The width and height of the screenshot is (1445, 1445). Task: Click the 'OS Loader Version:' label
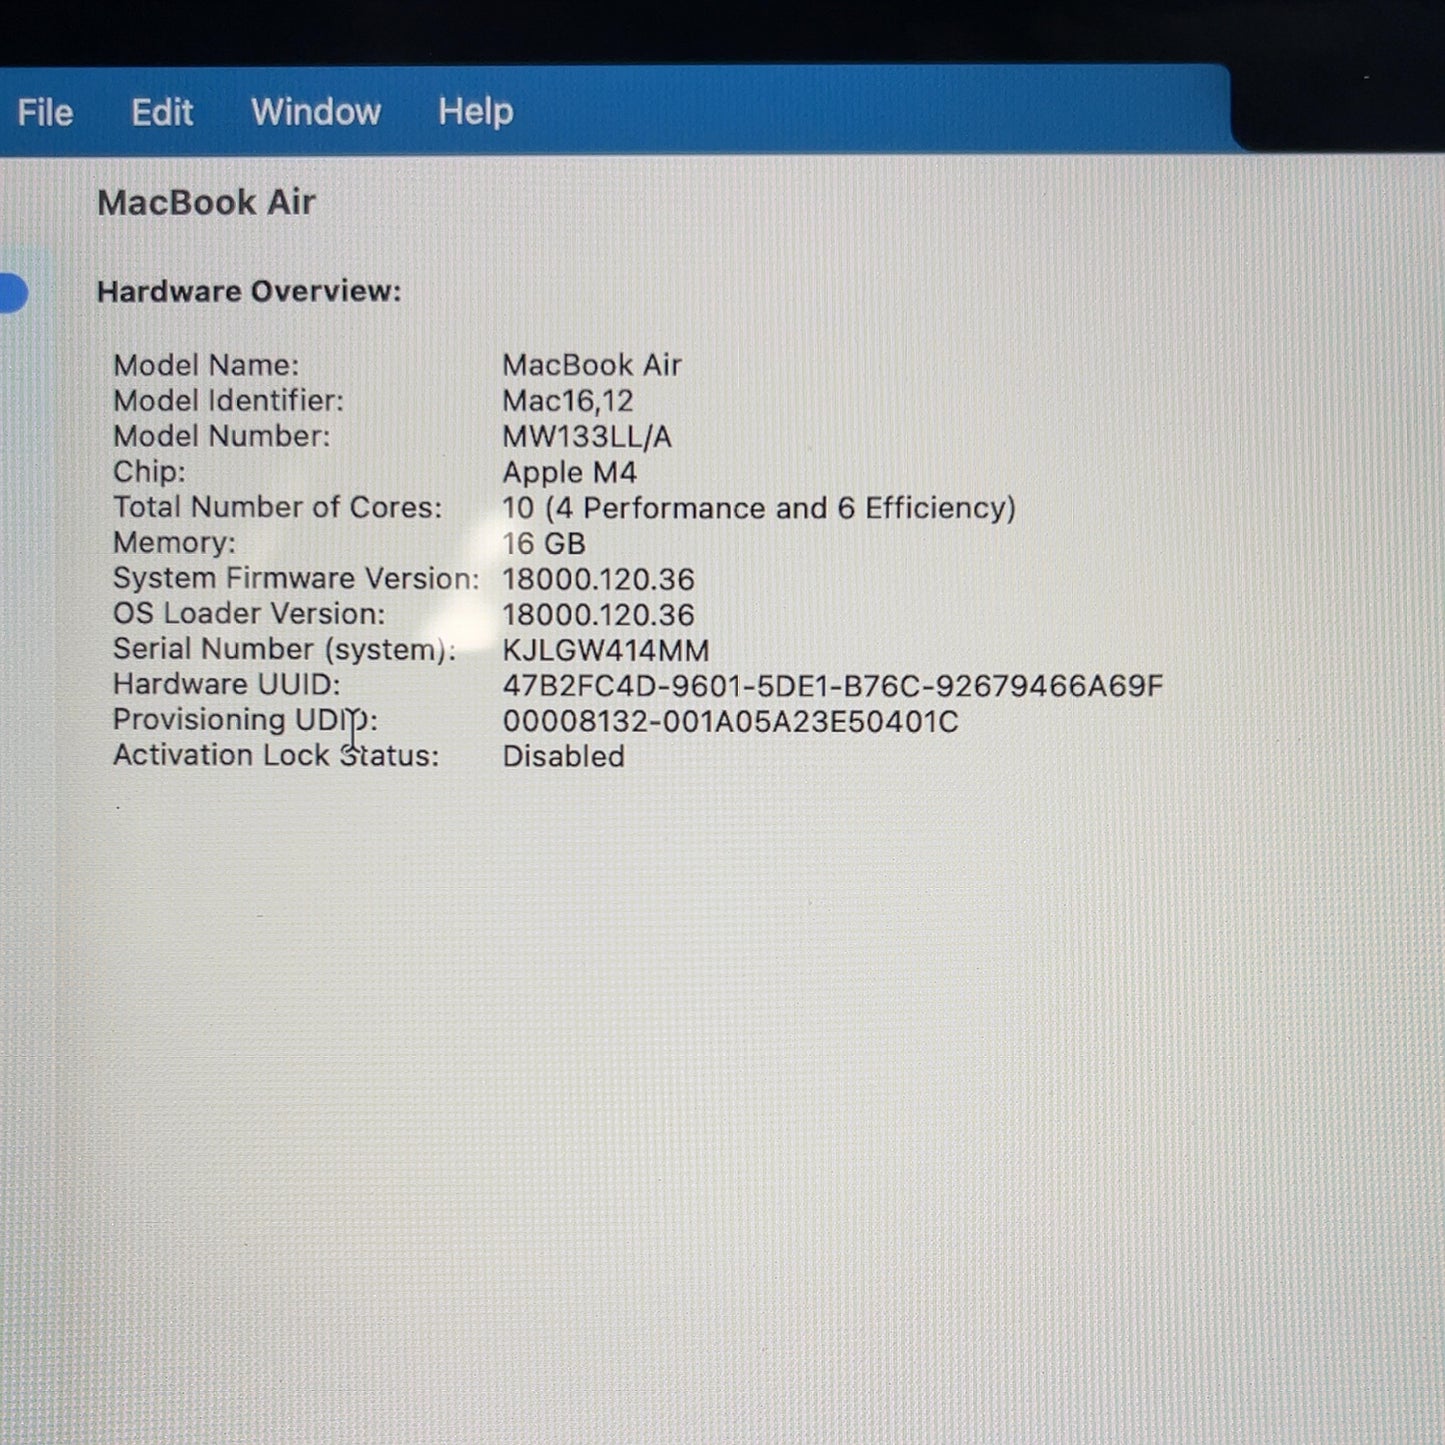pos(249,613)
